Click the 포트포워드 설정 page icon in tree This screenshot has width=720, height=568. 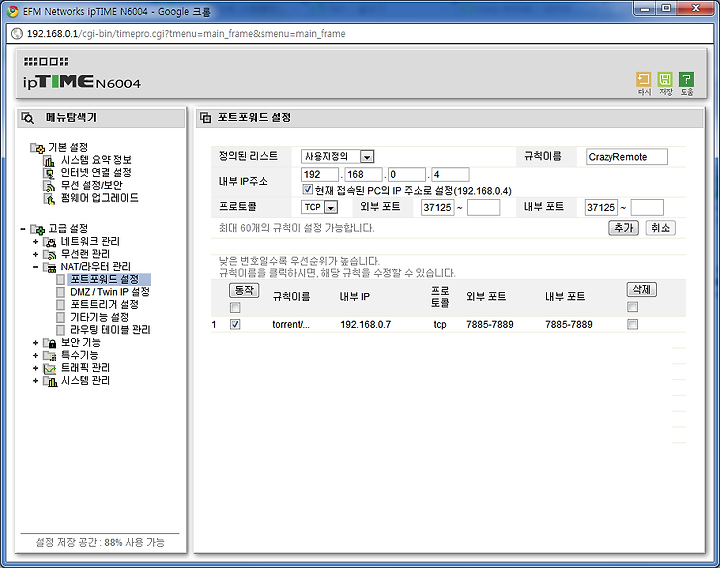point(61,279)
